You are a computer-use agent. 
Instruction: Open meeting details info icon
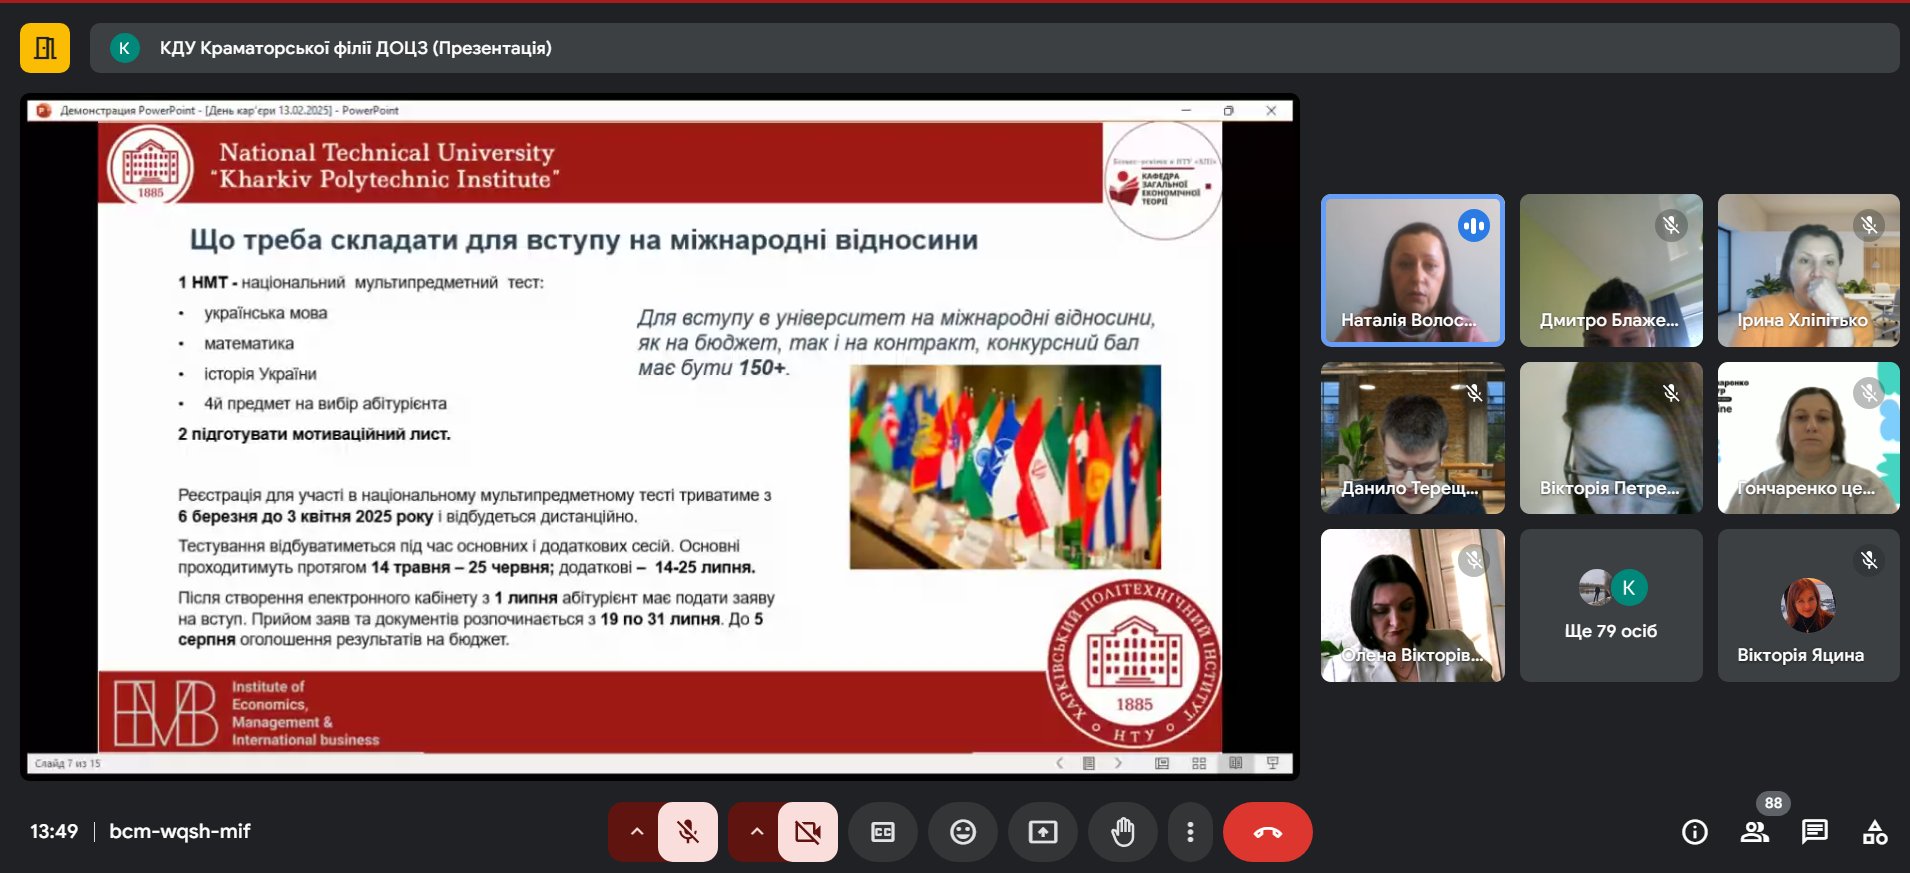[1695, 832]
